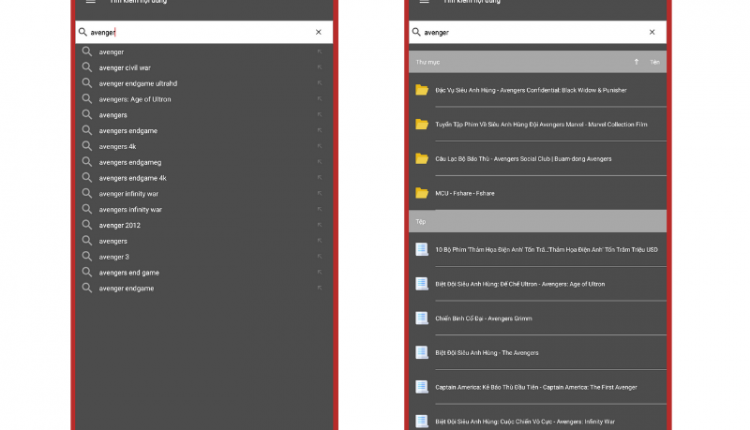
Task: Open the sort-by 'Tên' dropdown
Action: 654,62
